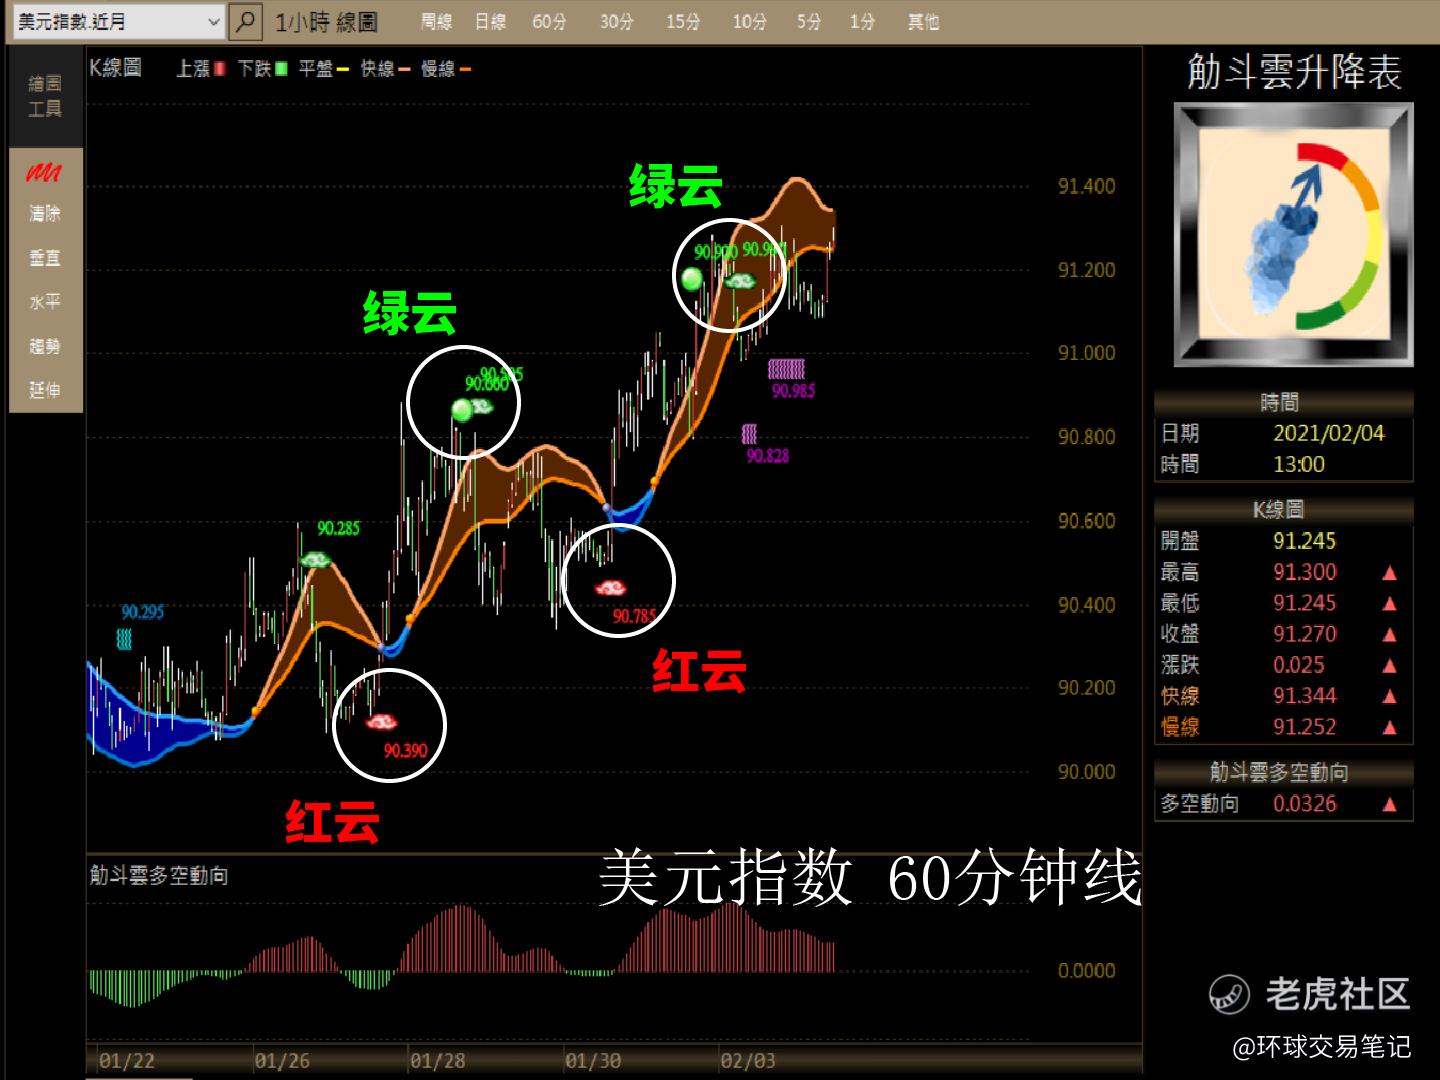The width and height of the screenshot is (1440, 1080).
Task: Click the time value 13:00
Action: pos(1298,464)
